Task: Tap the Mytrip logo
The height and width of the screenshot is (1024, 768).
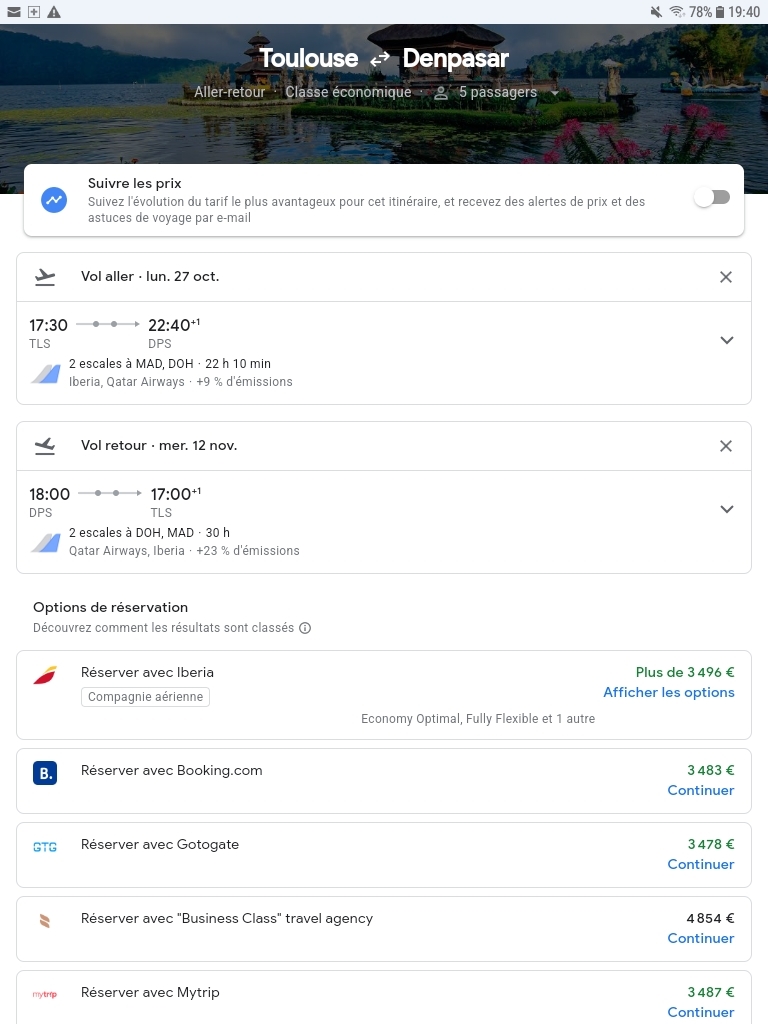Action: [x=45, y=994]
